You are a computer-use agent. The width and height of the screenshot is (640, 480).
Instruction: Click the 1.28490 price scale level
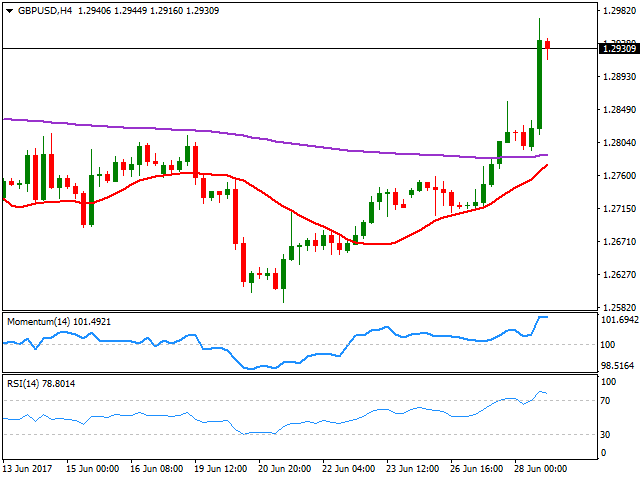619,109
